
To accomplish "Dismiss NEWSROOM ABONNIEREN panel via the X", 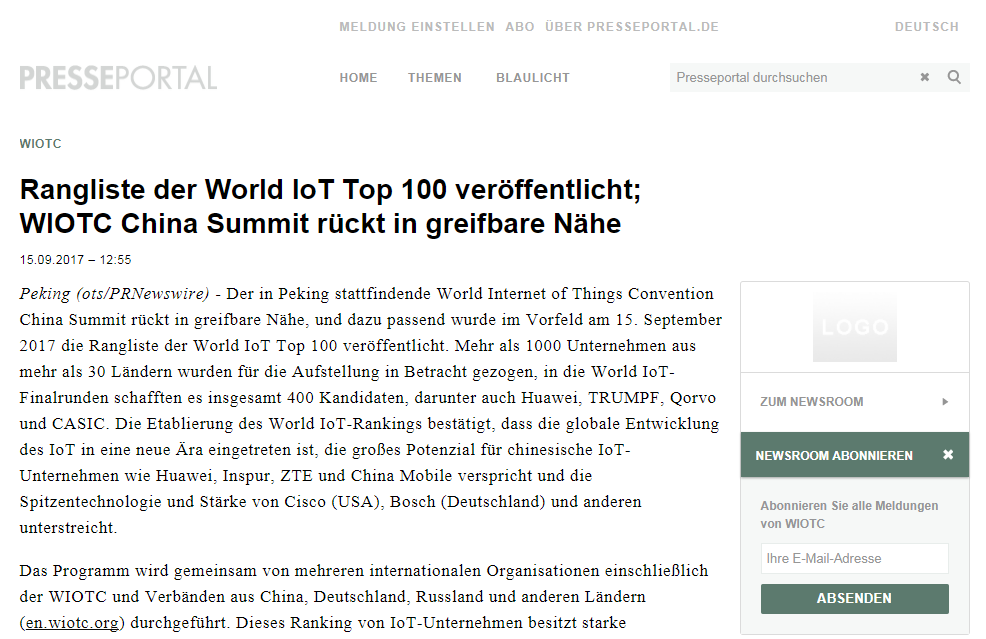I will coord(947,454).
